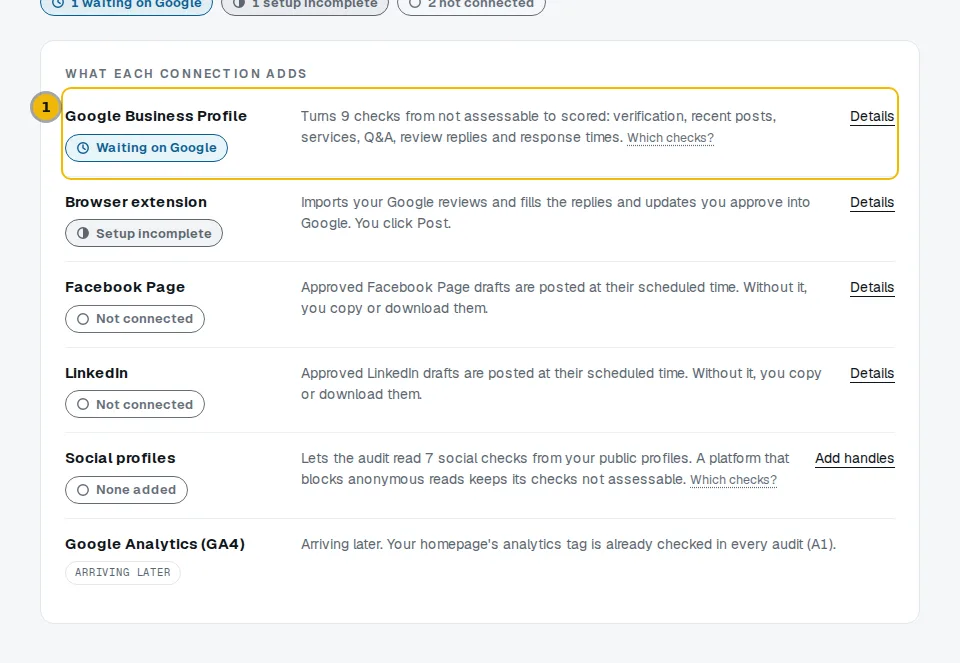Click the Google Analytics (GA4) heading

[x=155, y=544]
